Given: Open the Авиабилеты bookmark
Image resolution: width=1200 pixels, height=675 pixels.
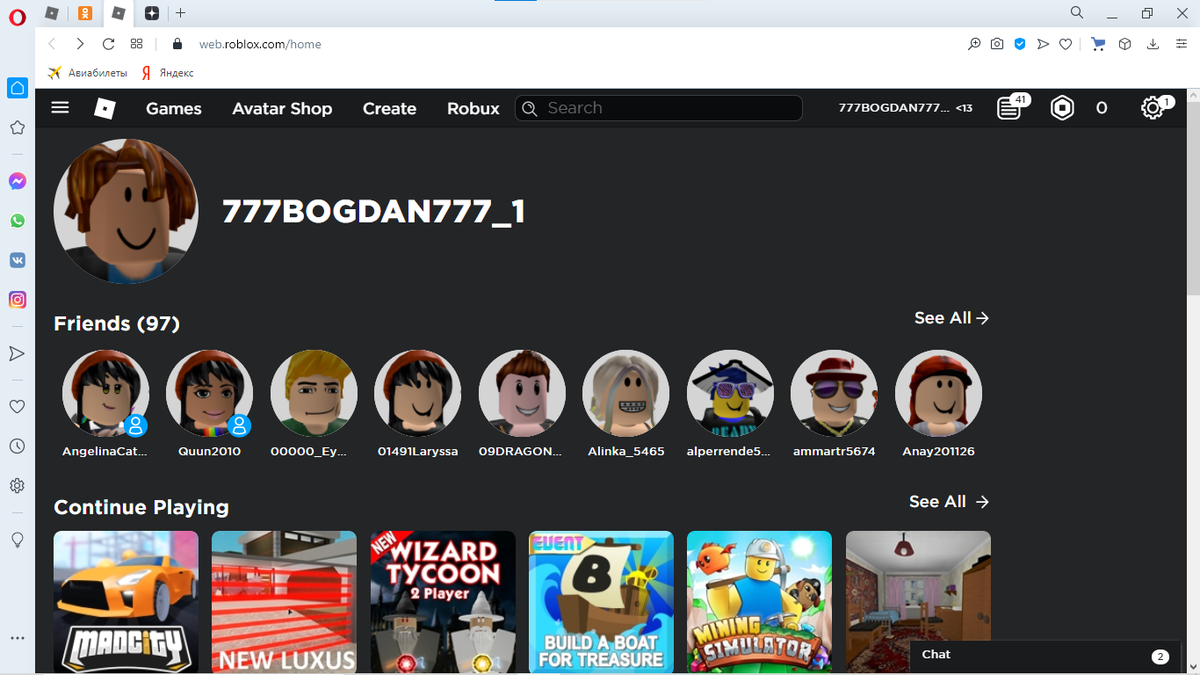Looking at the screenshot, I should tap(88, 73).
